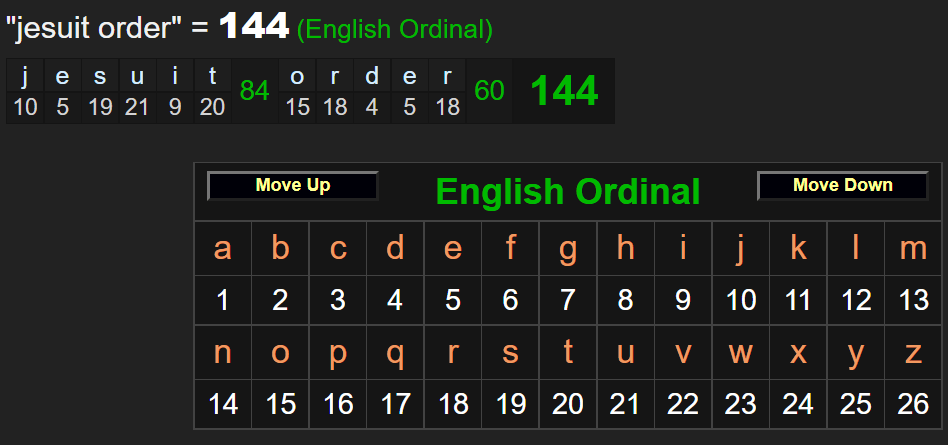Click value 13 in the cipher chart
Viewport: 948px width, 445px height.
pos(913,299)
